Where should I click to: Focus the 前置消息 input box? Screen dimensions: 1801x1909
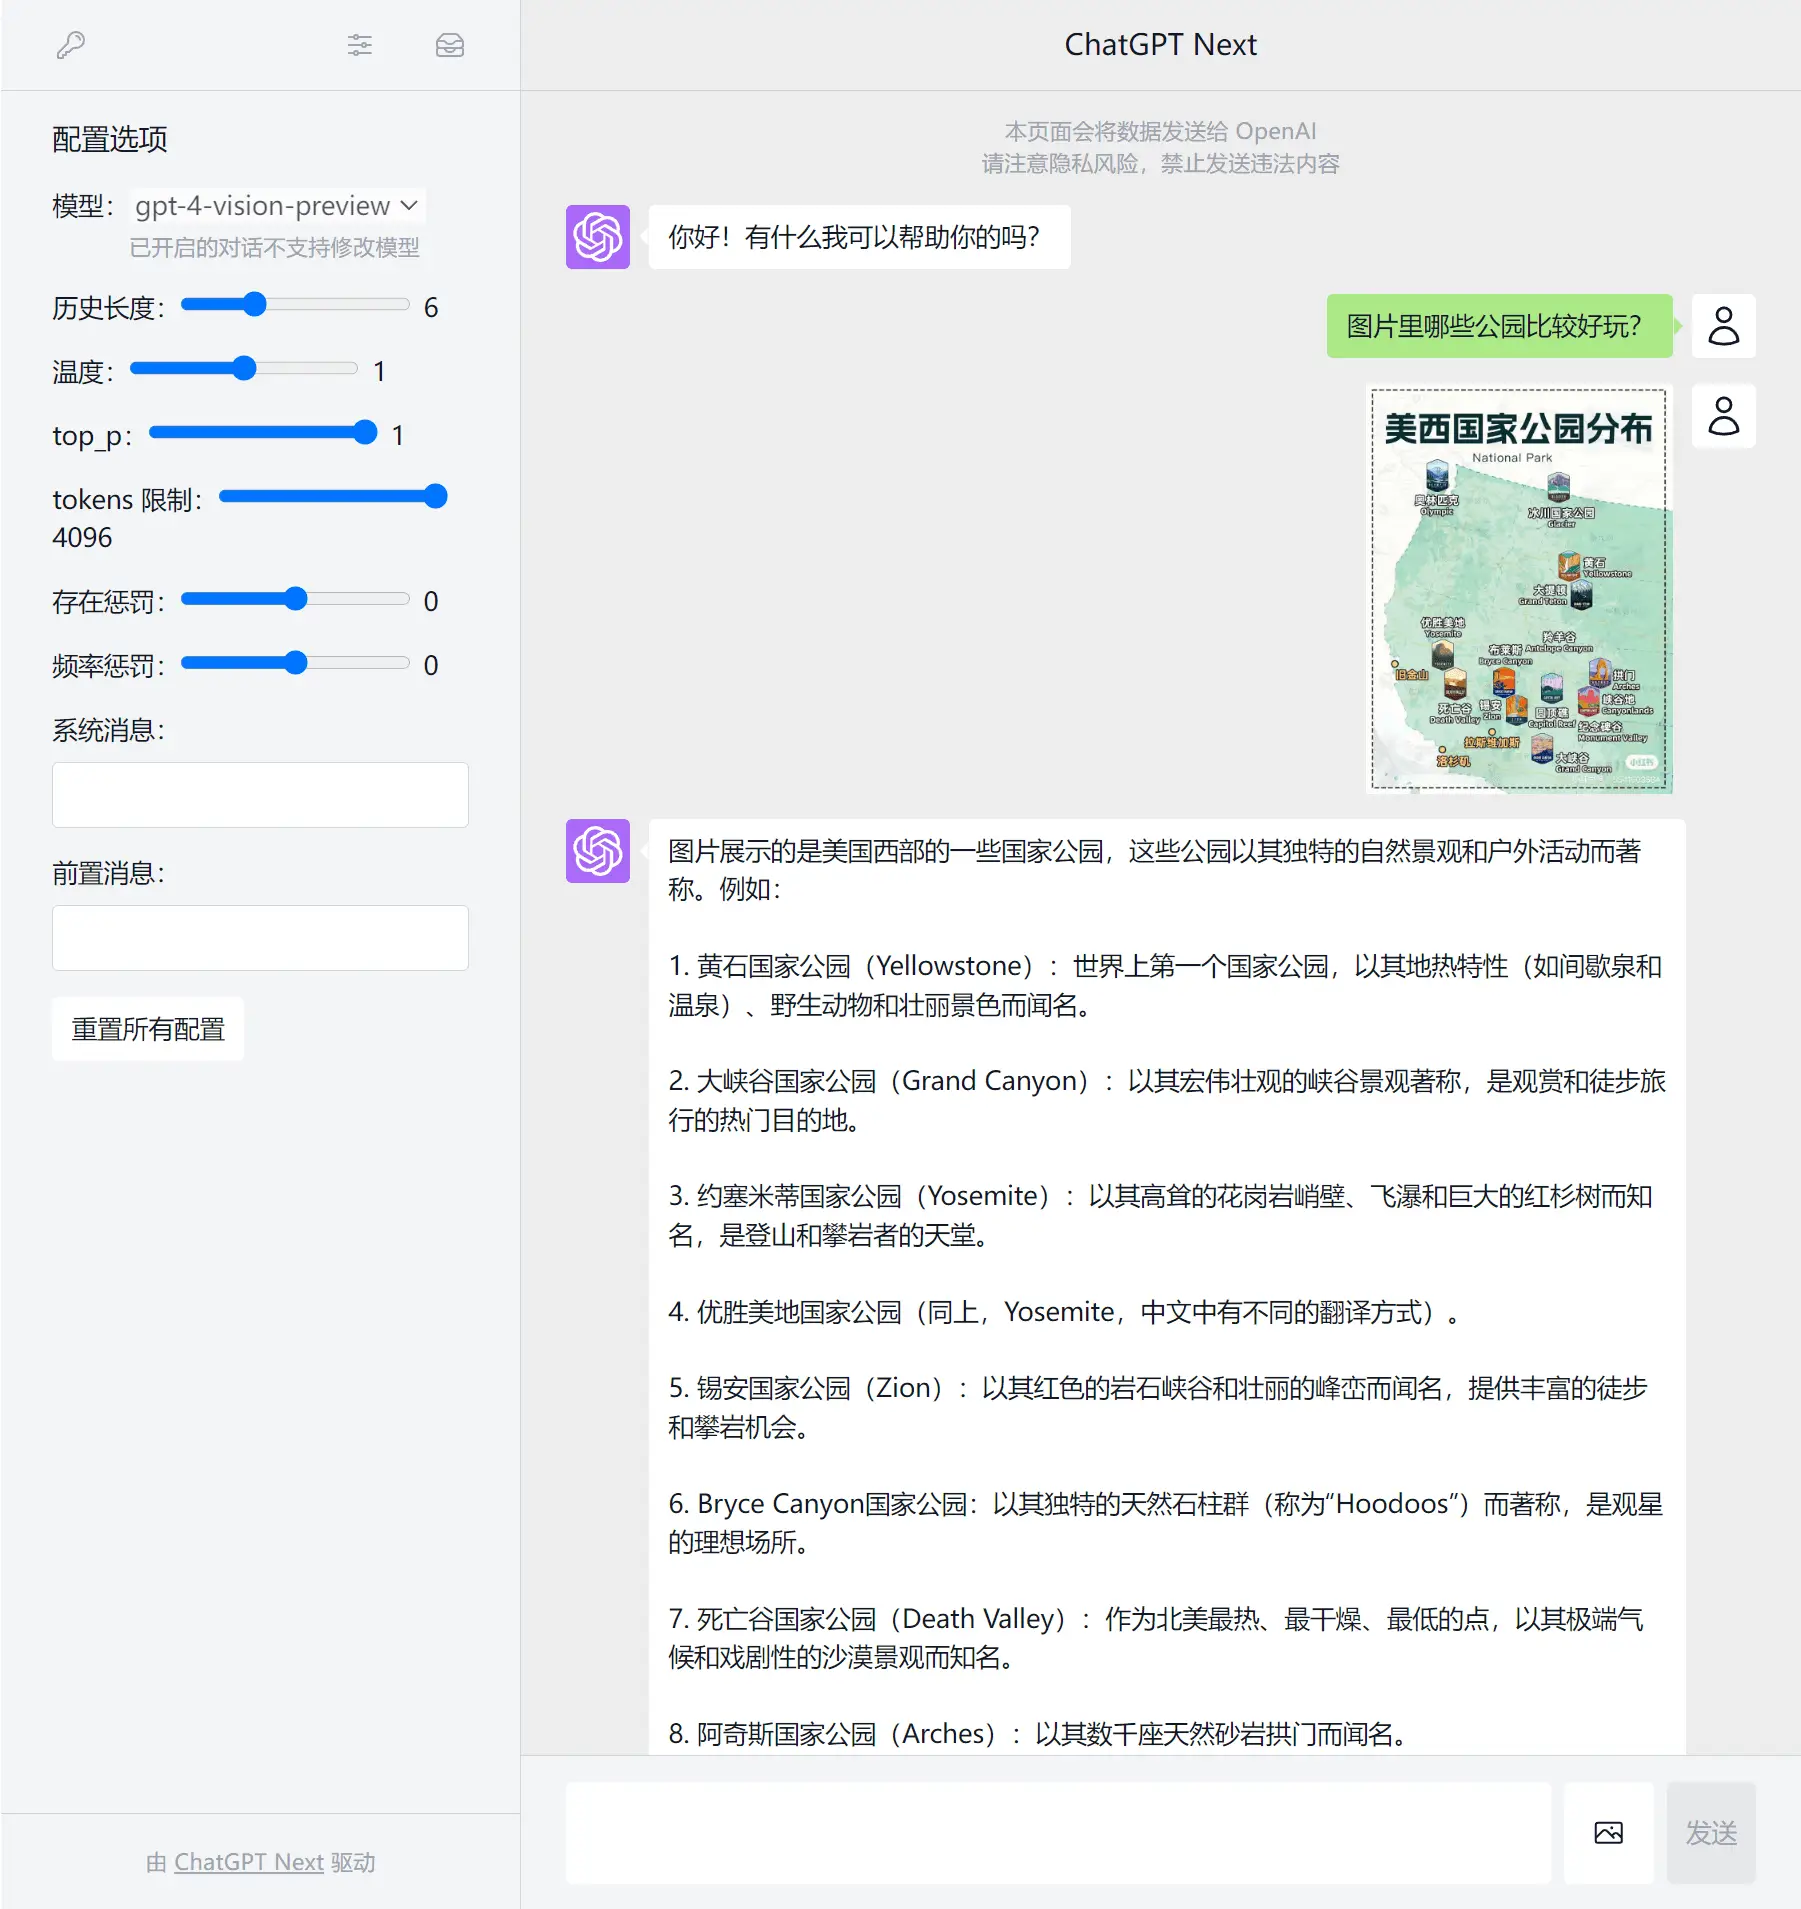pos(260,938)
